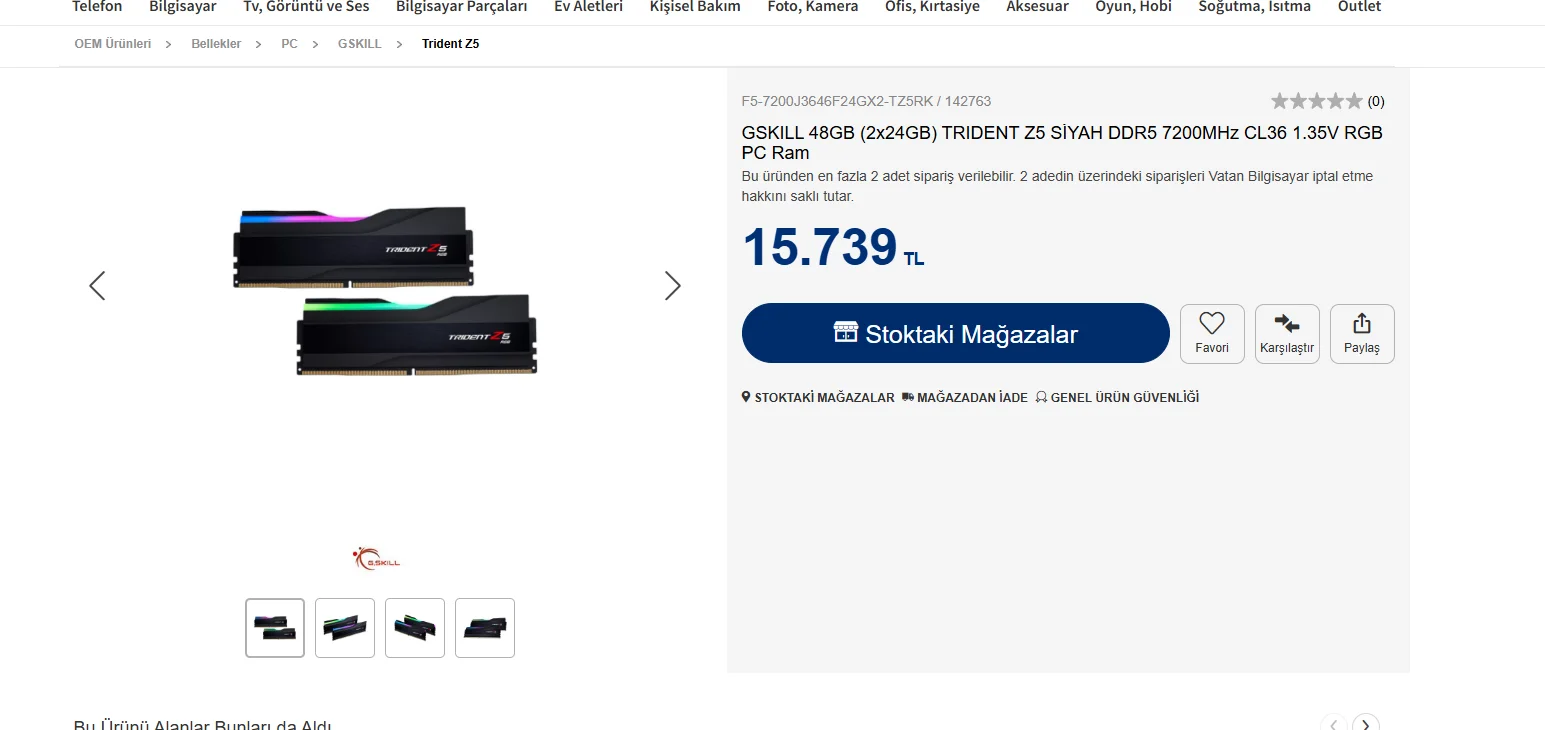Go to Bellekler breadcrumb link
This screenshot has height=730, width=1545.
216,44
